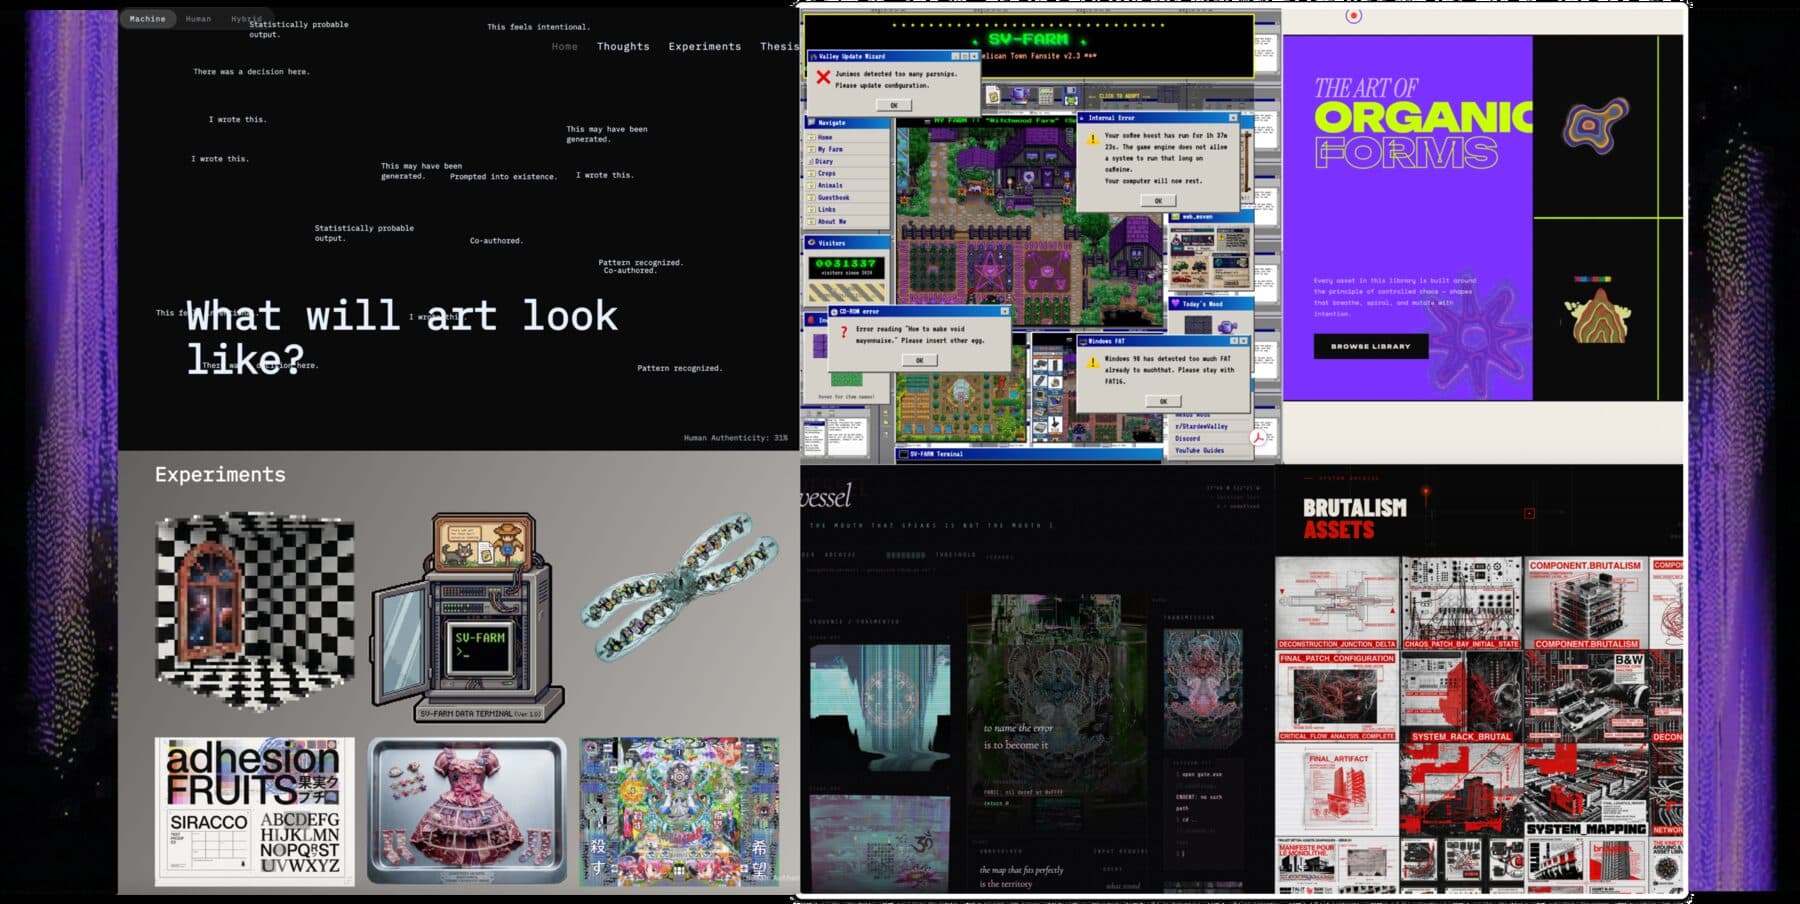The height and width of the screenshot is (904, 1800).
Task: Click the vessel logo
Action: coord(825,496)
